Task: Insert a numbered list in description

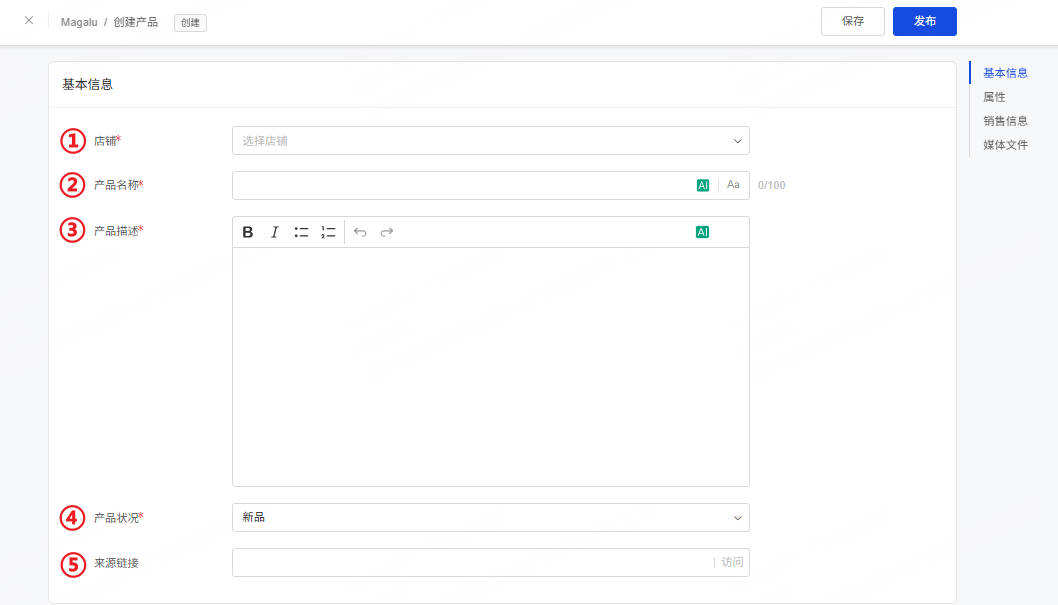Action: click(328, 232)
